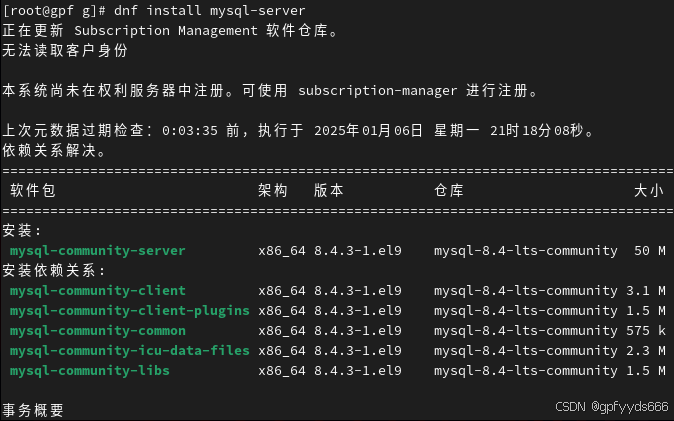674x421 pixels.
Task: Click the mysql-community-libs package name
Action: tap(89, 371)
